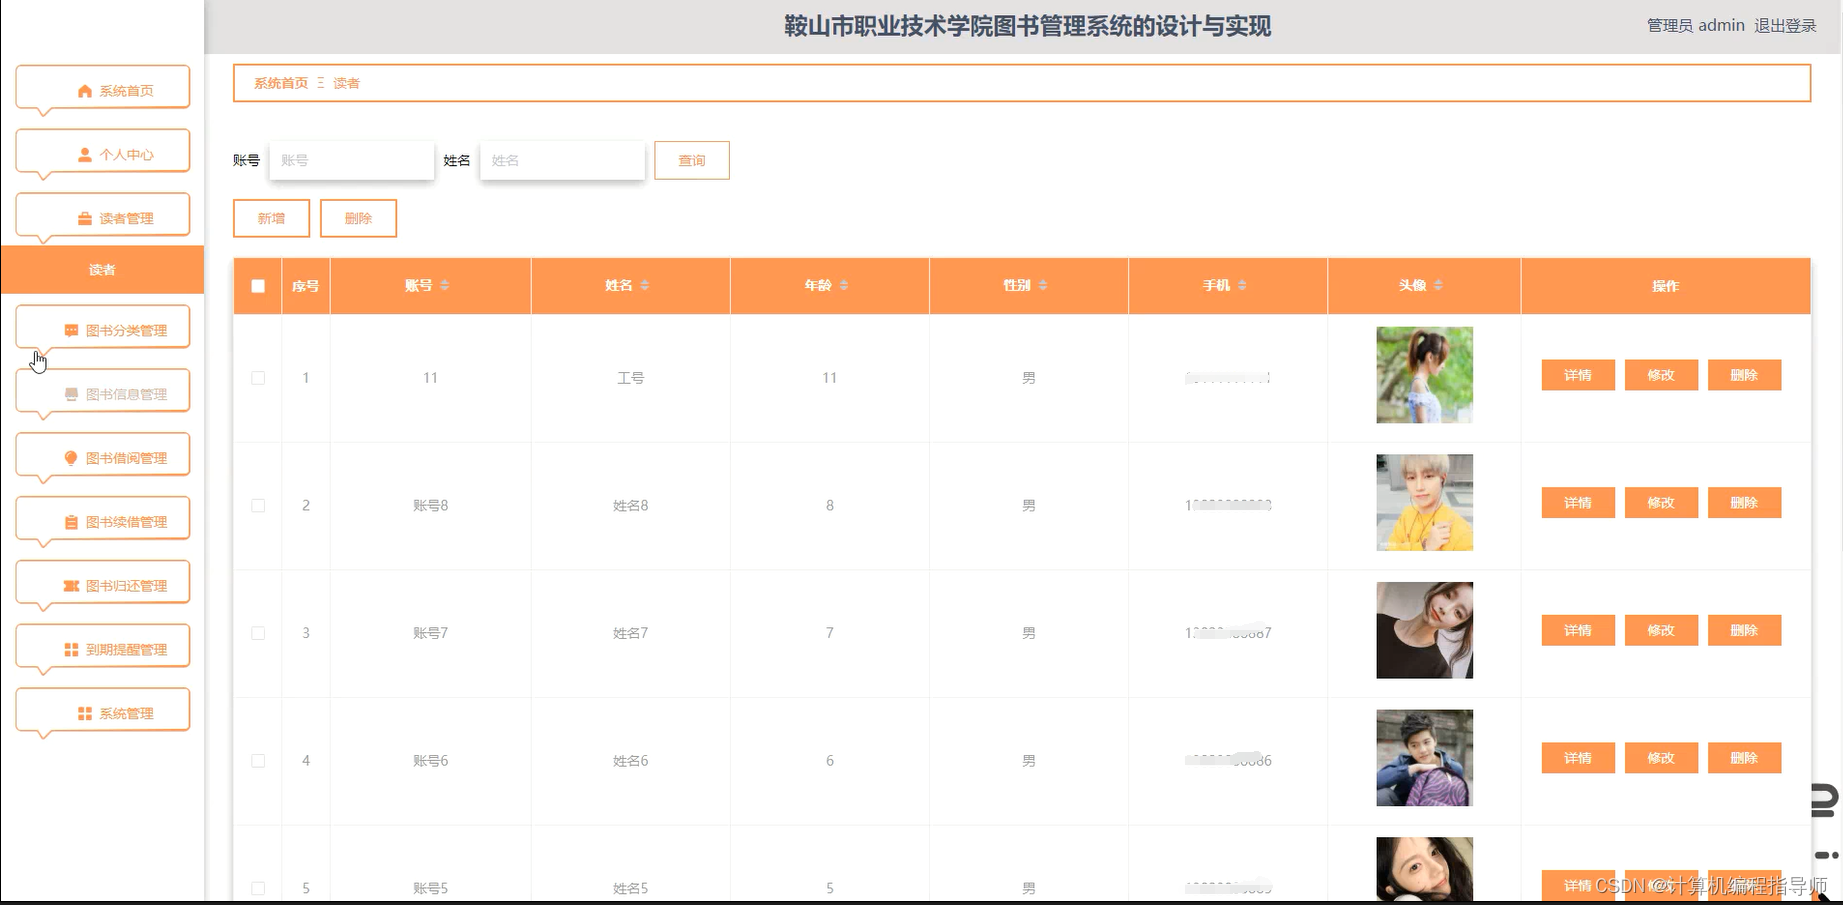Open 详情 for 账号6 row
The width and height of the screenshot is (1843, 905).
click(1578, 758)
